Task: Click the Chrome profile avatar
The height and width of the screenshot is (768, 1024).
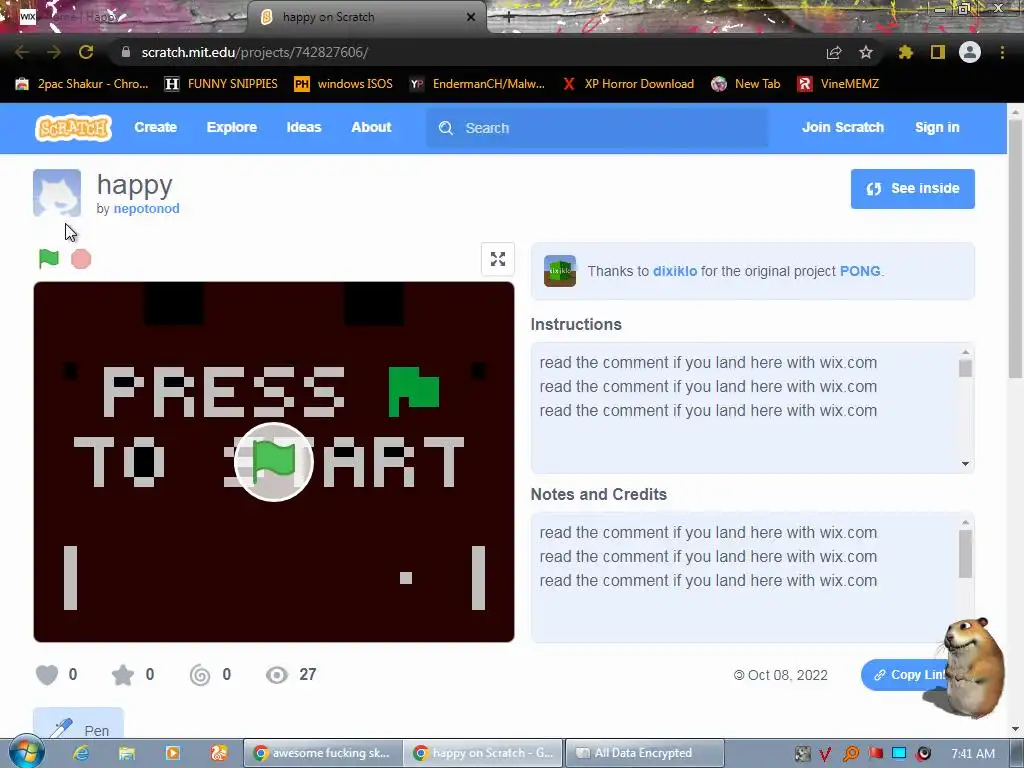Action: tap(970, 52)
